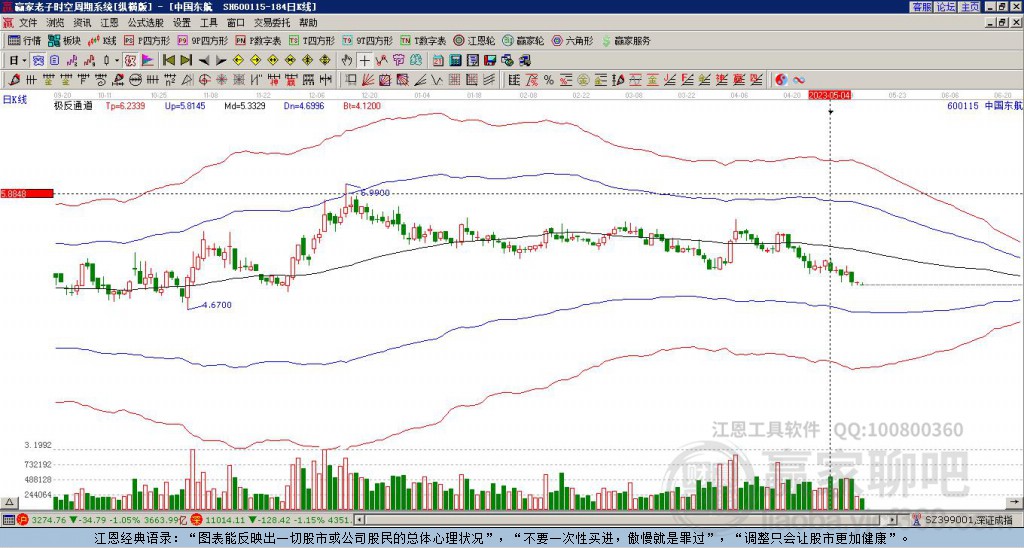
Task: Open the 设置 menu
Action: pos(182,23)
